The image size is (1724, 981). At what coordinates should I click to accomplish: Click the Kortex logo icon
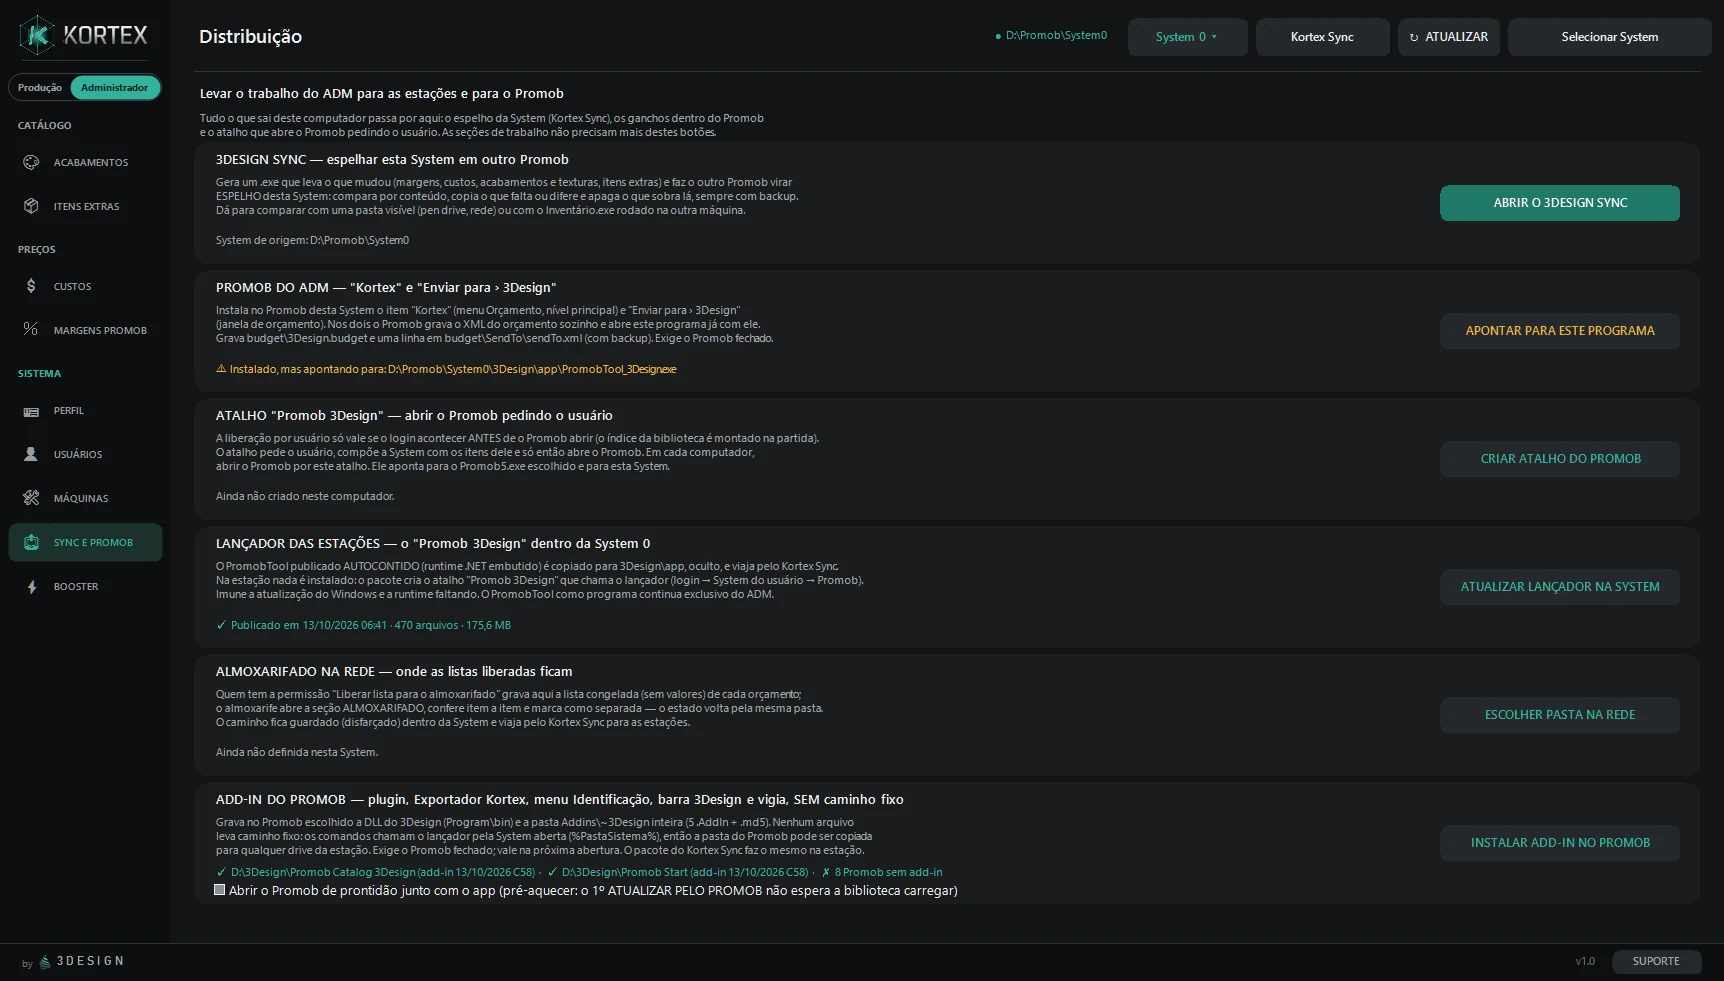point(38,36)
